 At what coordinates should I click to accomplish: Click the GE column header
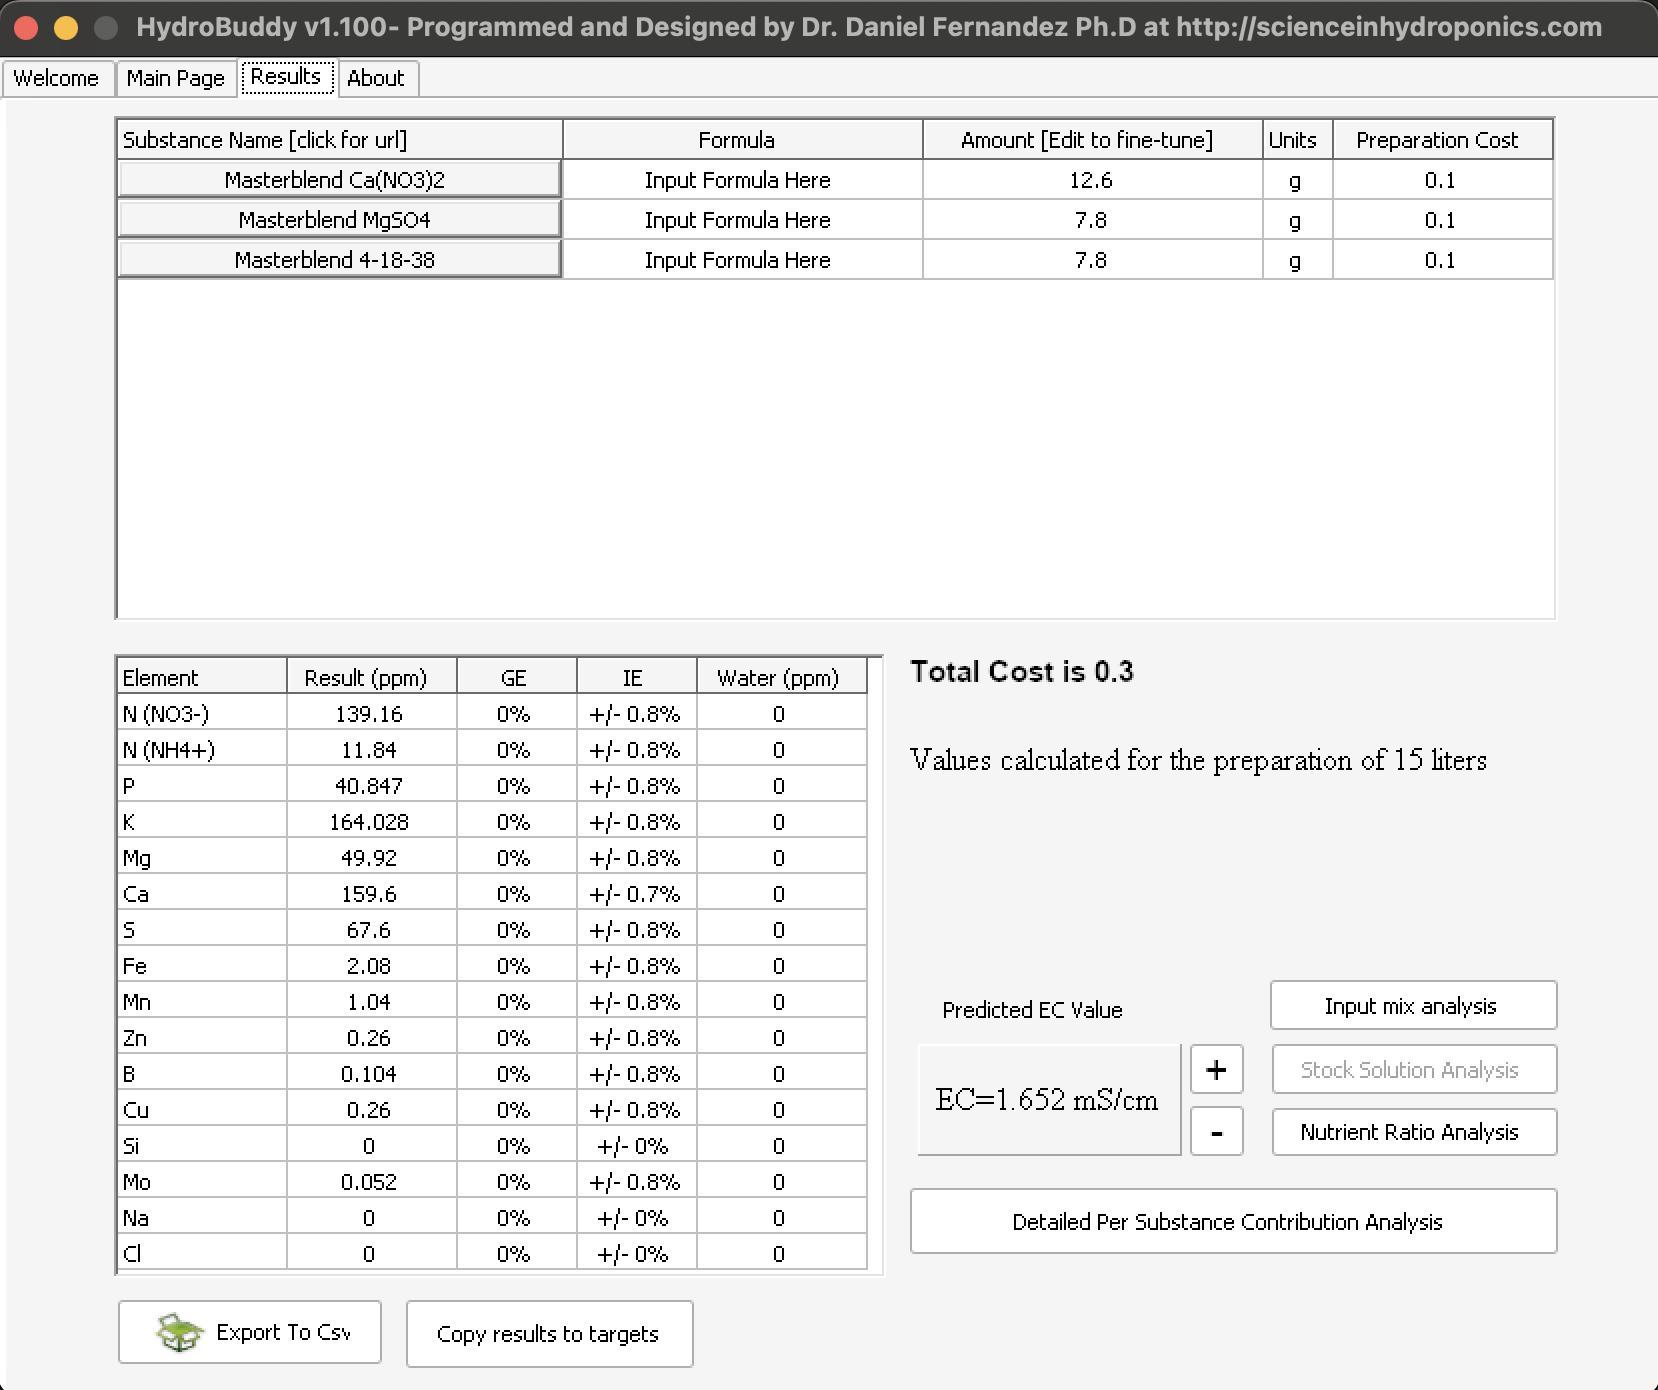(x=516, y=677)
